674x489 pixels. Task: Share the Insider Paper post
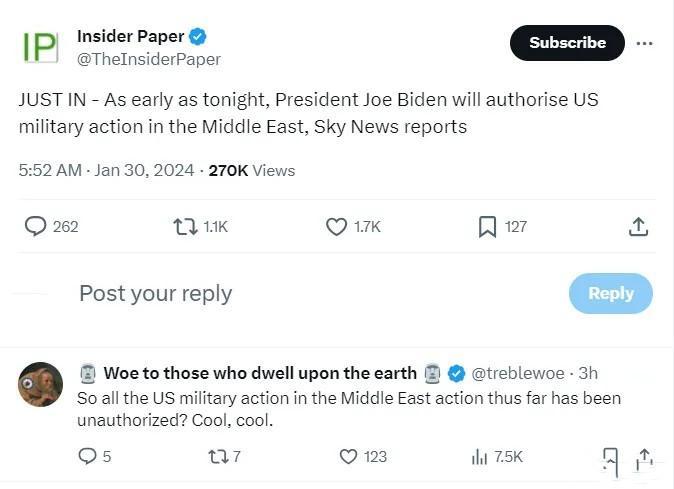pos(638,226)
